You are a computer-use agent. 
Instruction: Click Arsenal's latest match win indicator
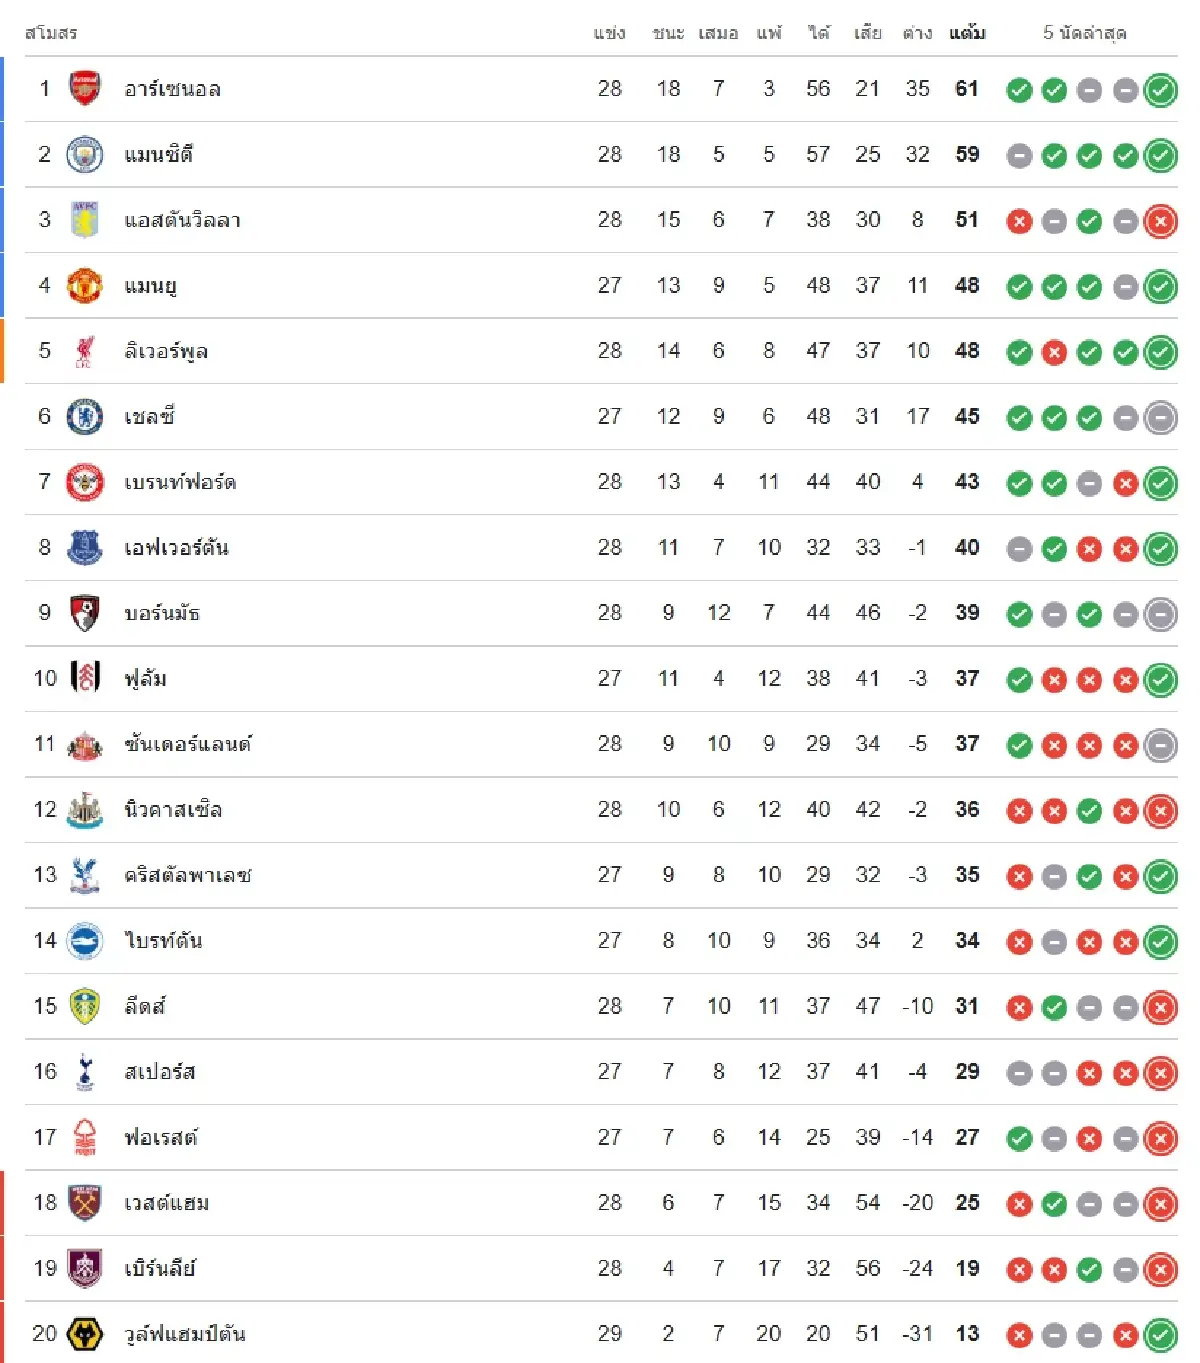coord(1160,90)
